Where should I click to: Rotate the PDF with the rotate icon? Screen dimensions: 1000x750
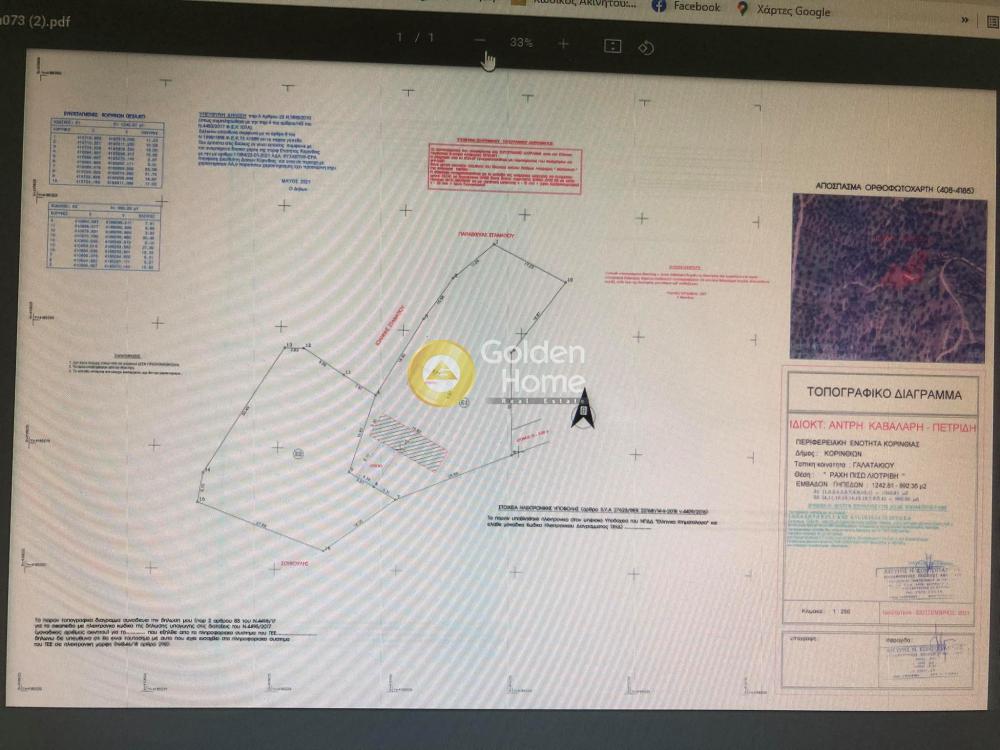[646, 47]
